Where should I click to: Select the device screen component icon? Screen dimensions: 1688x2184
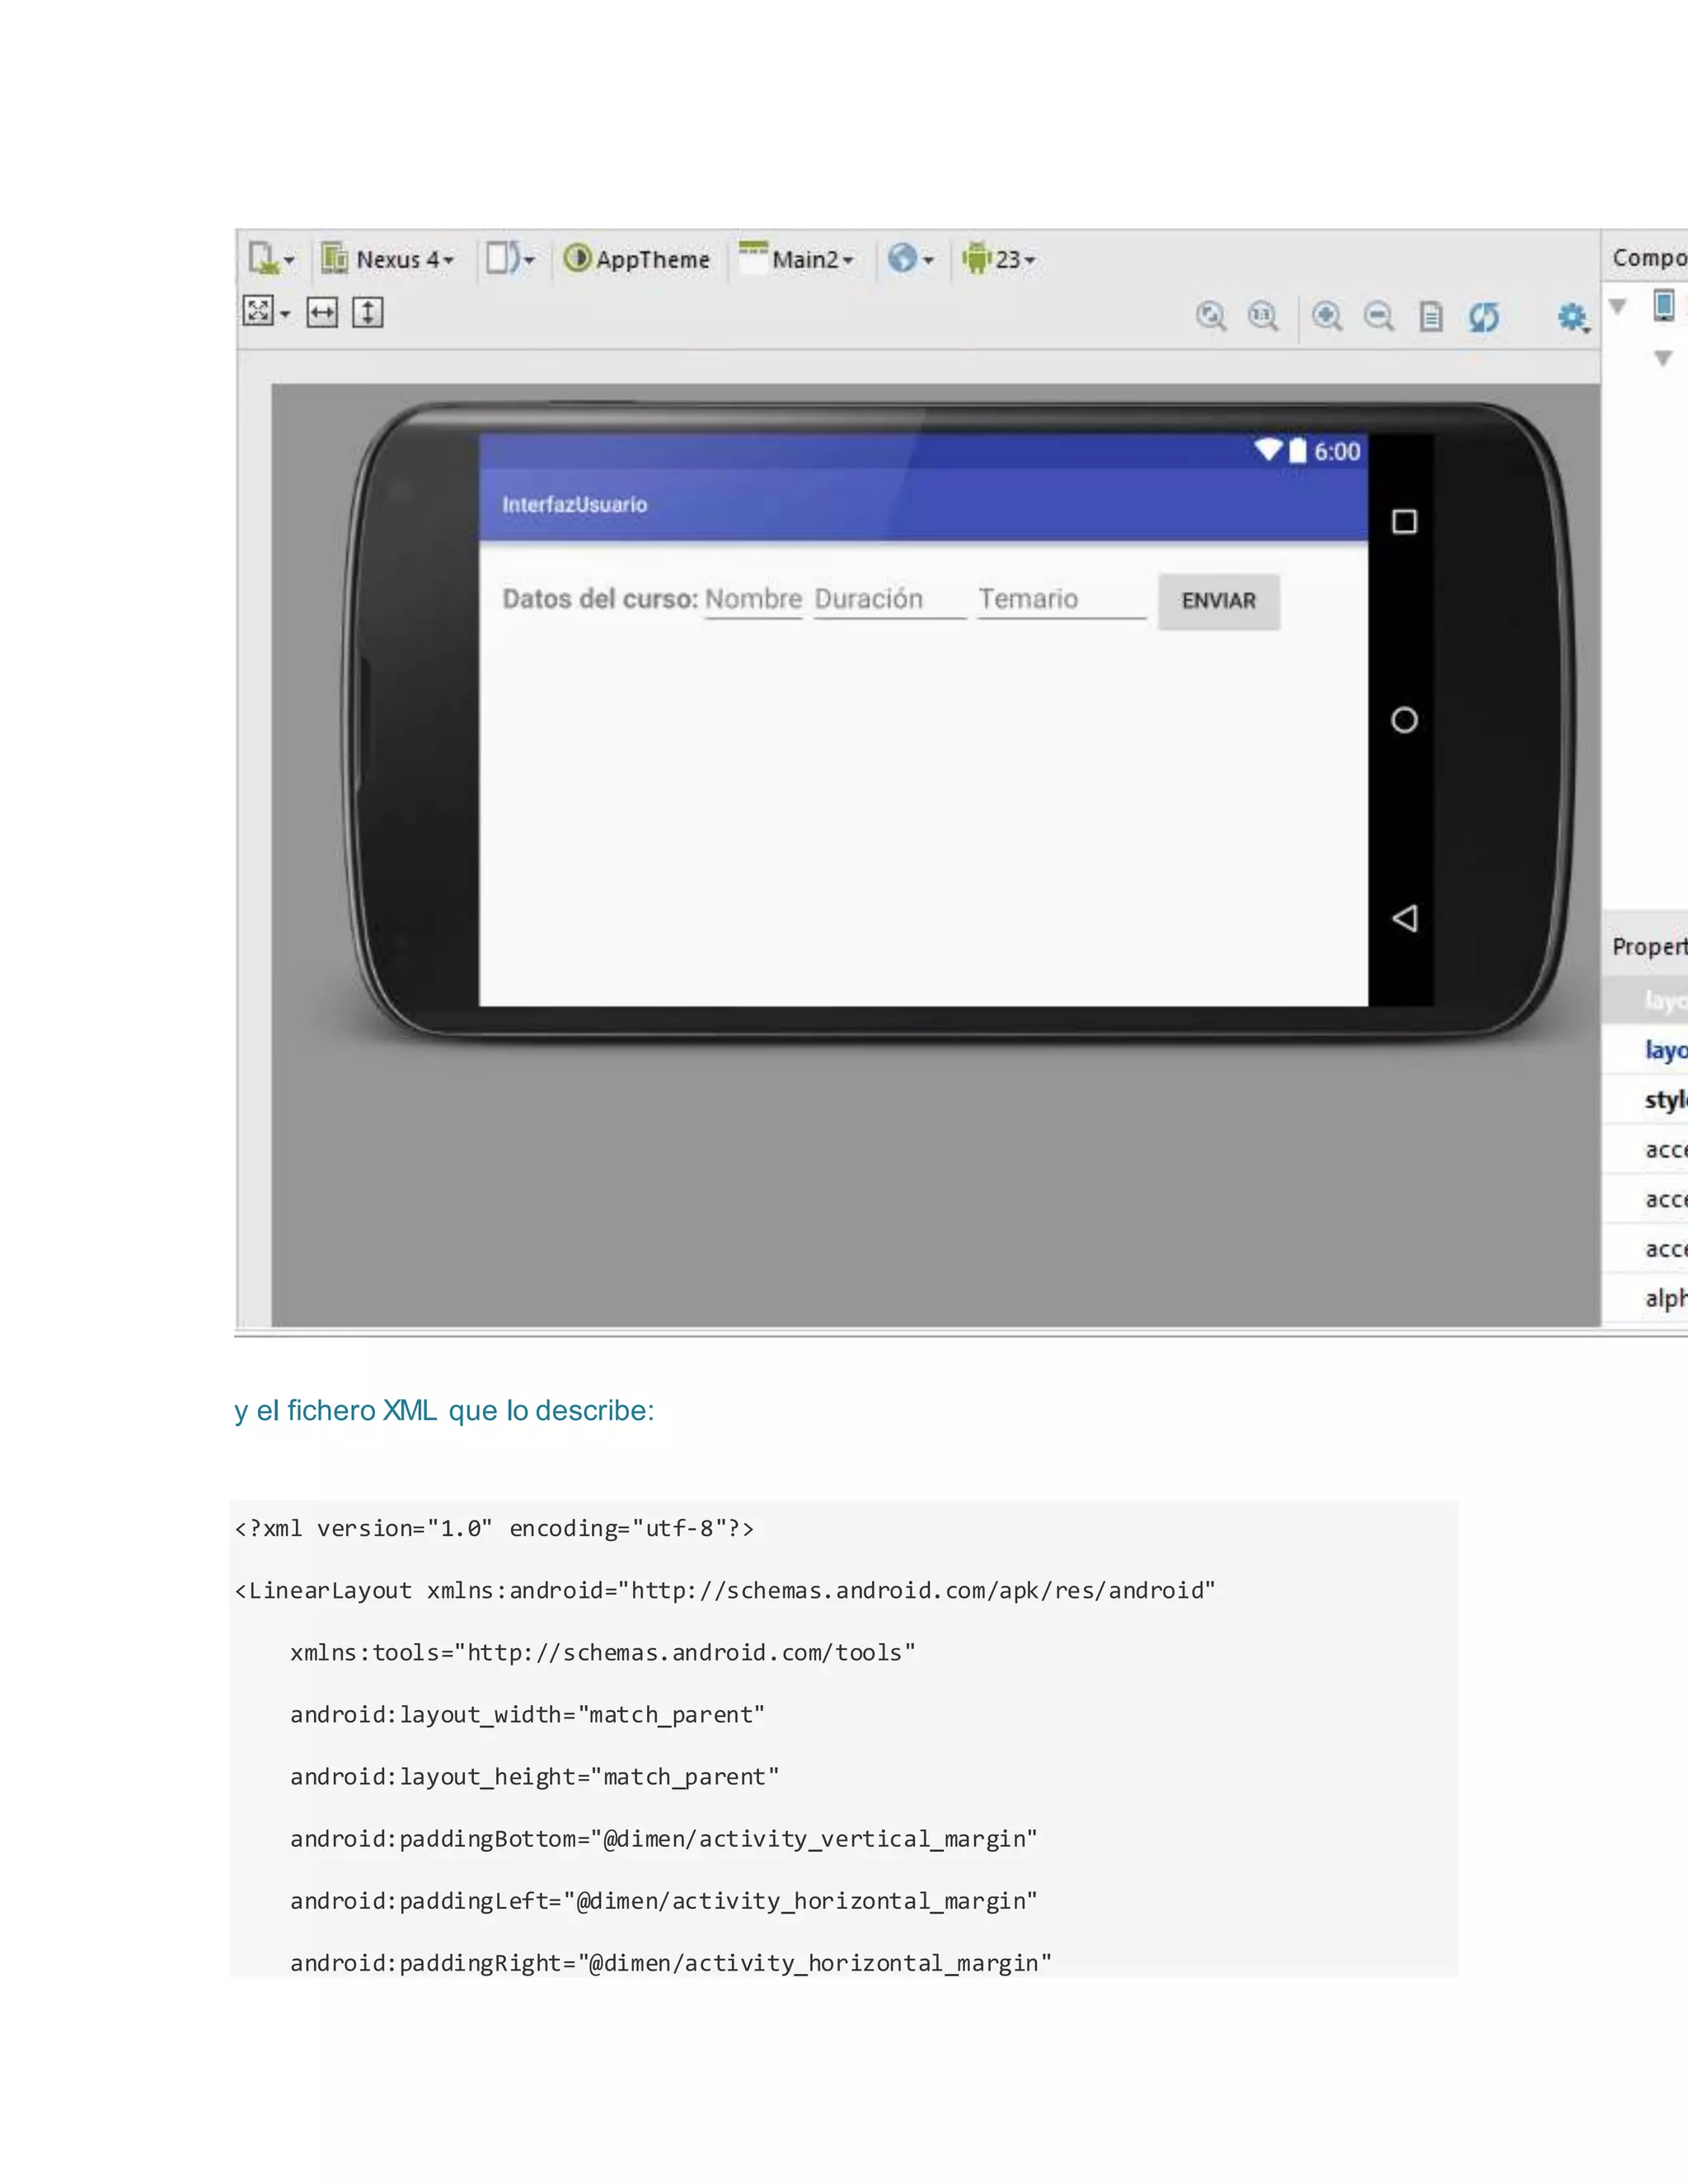(1664, 305)
